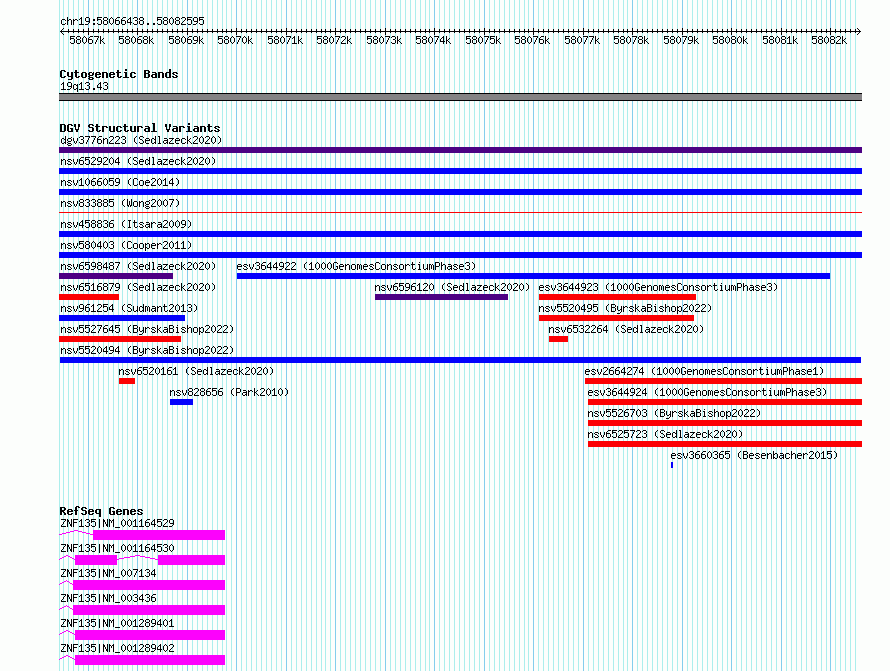The height and width of the screenshot is (671, 890).
Task: Open the esv2664274 1000GenomesConsortiumPhase1 label
Action: click(704, 371)
